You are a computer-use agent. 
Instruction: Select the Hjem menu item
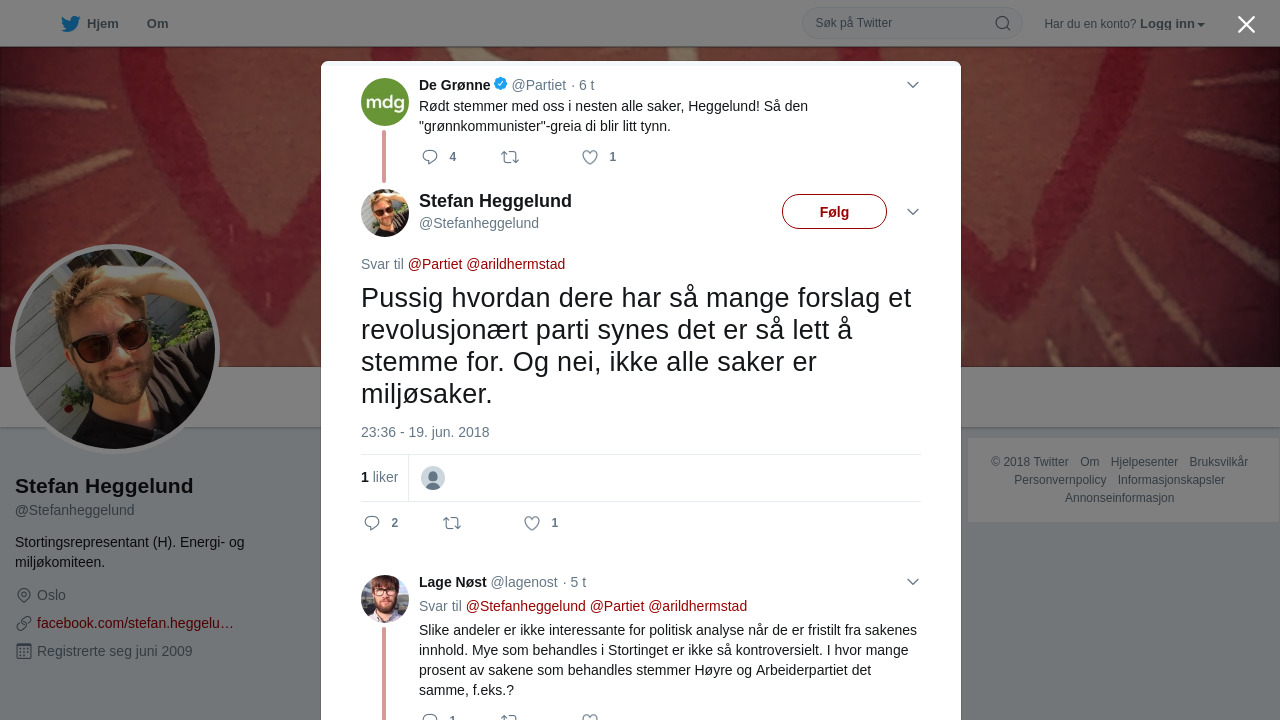tap(103, 23)
